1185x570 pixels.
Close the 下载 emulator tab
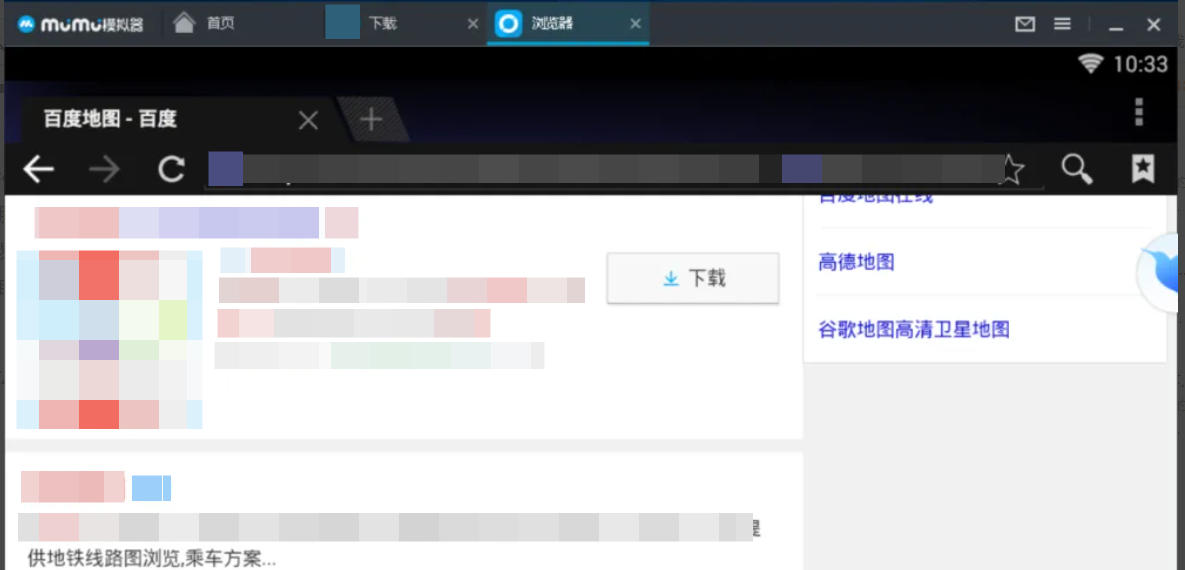tap(473, 24)
